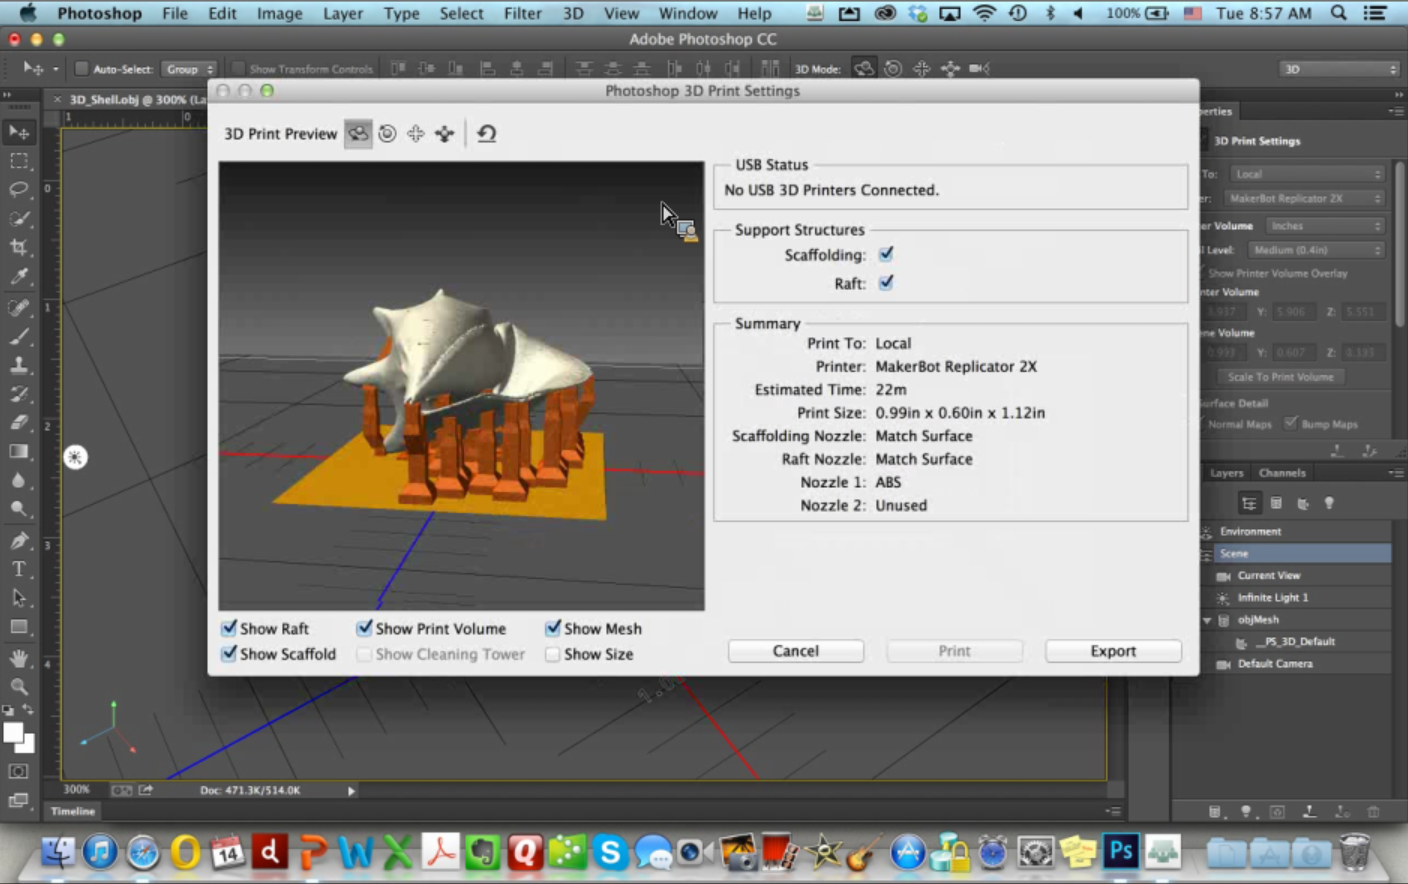1408x884 pixels.
Task: Reset the 3D preview camera view
Action: pos(487,134)
